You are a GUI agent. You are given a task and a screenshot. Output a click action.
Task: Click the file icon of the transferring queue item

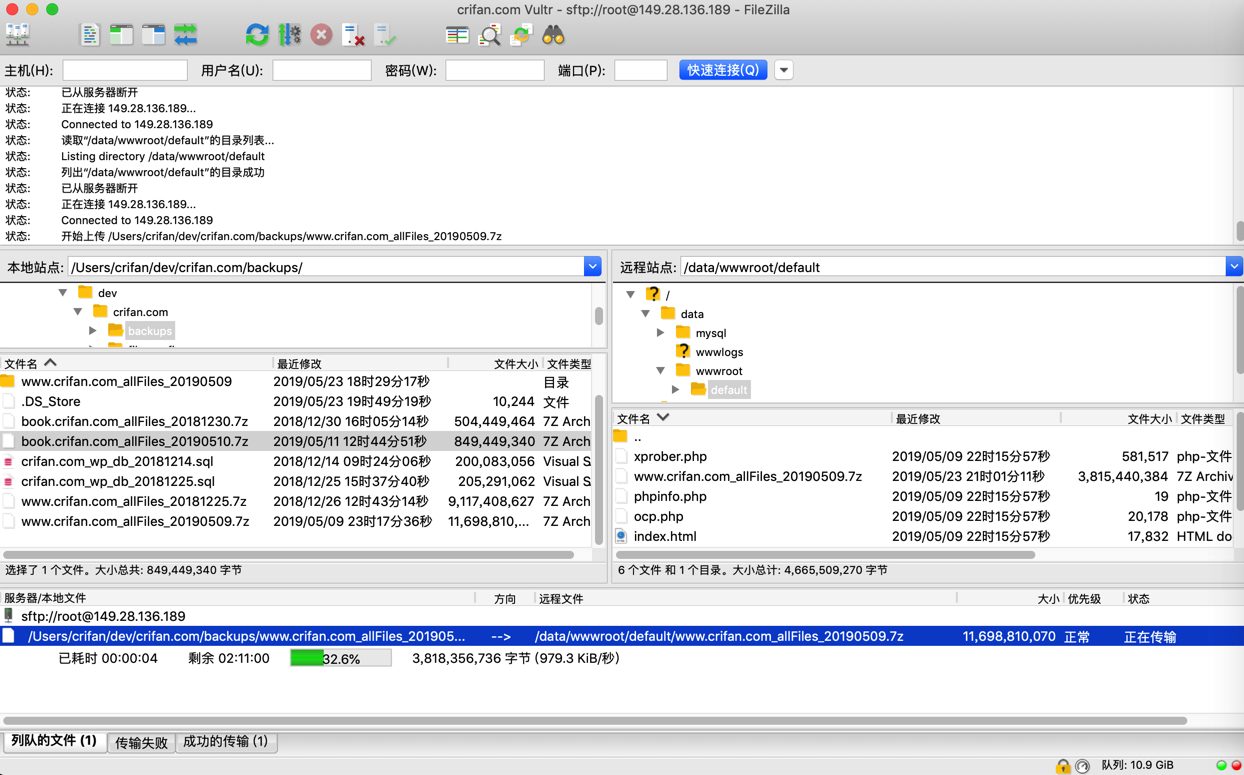(9, 636)
